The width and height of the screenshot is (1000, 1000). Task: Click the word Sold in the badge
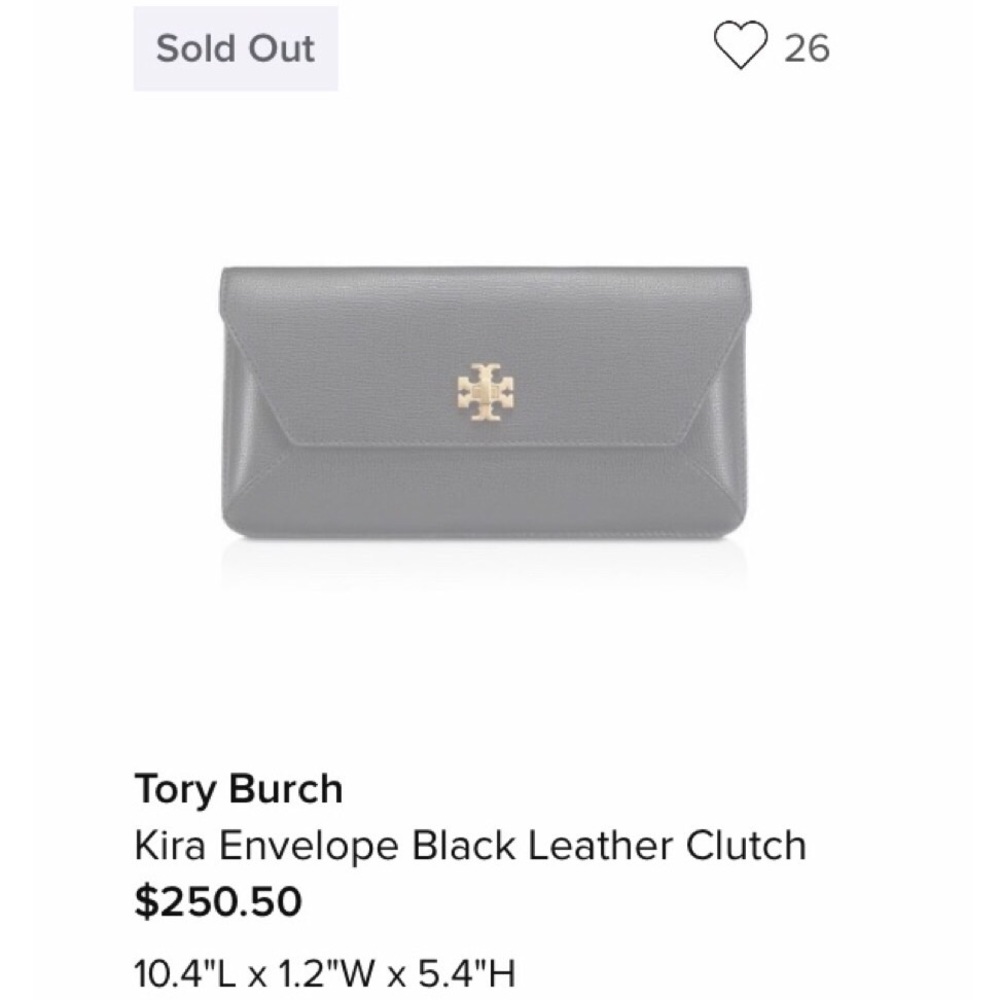[x=190, y=48]
